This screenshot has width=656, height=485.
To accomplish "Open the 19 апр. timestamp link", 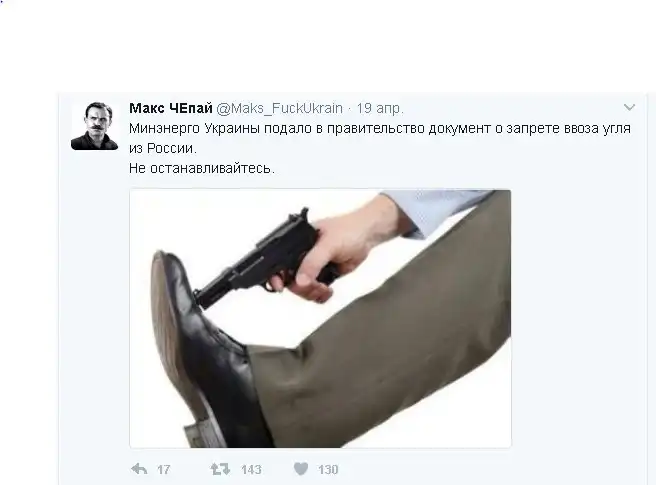I will 380,108.
